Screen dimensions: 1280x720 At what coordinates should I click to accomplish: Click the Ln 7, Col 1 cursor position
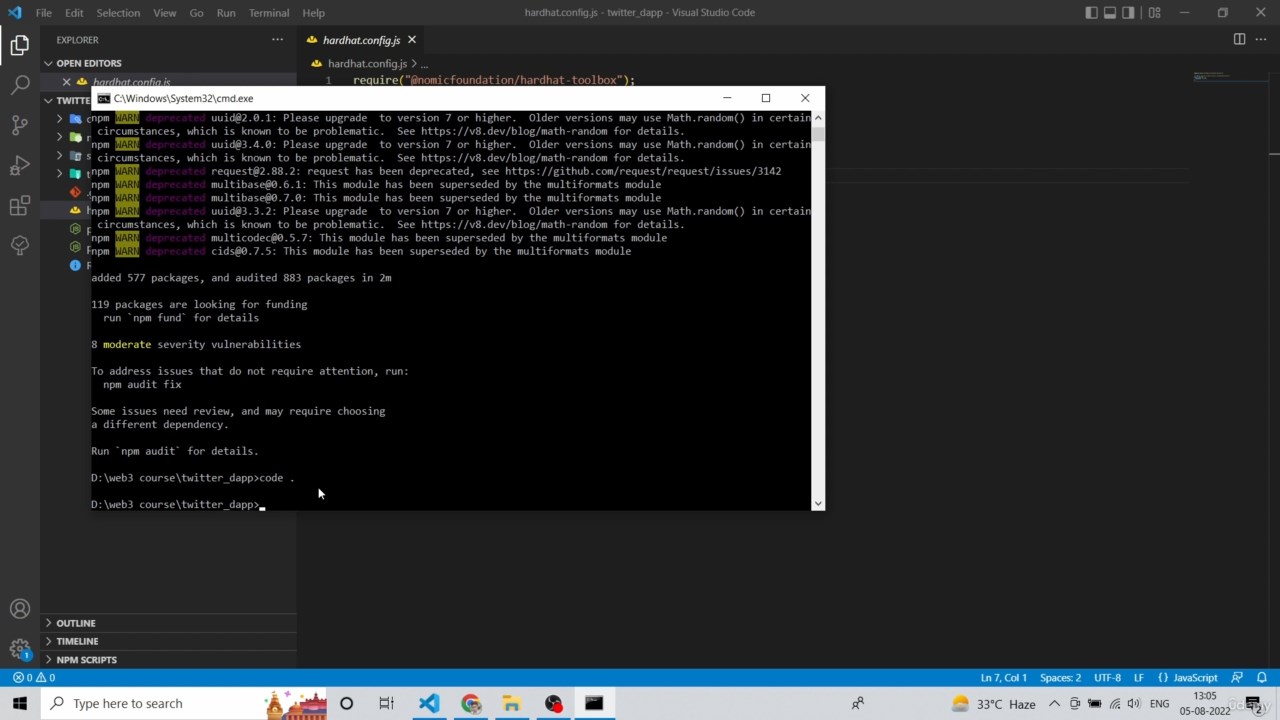point(1004,677)
